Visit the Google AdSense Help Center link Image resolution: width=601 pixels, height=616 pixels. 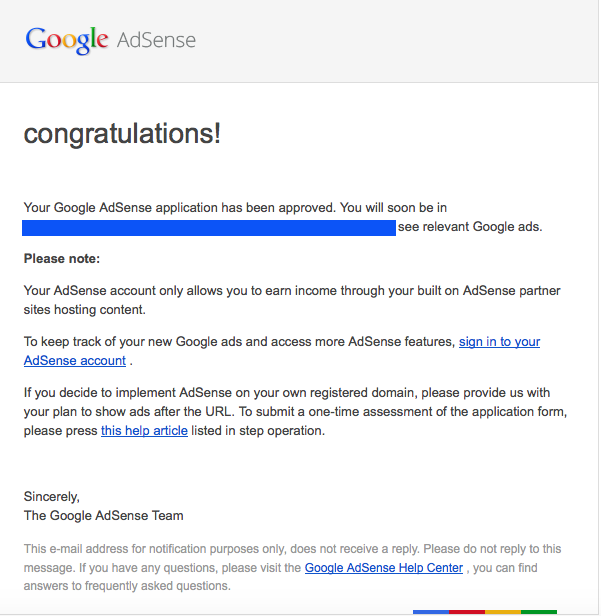tap(384, 568)
